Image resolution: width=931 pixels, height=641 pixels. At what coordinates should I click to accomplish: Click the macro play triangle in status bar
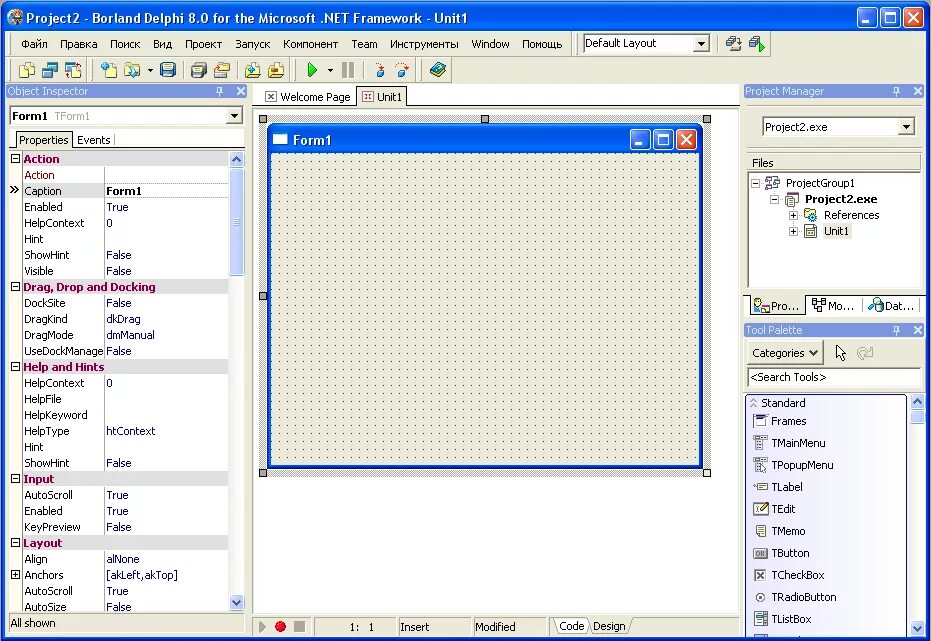coord(262,626)
